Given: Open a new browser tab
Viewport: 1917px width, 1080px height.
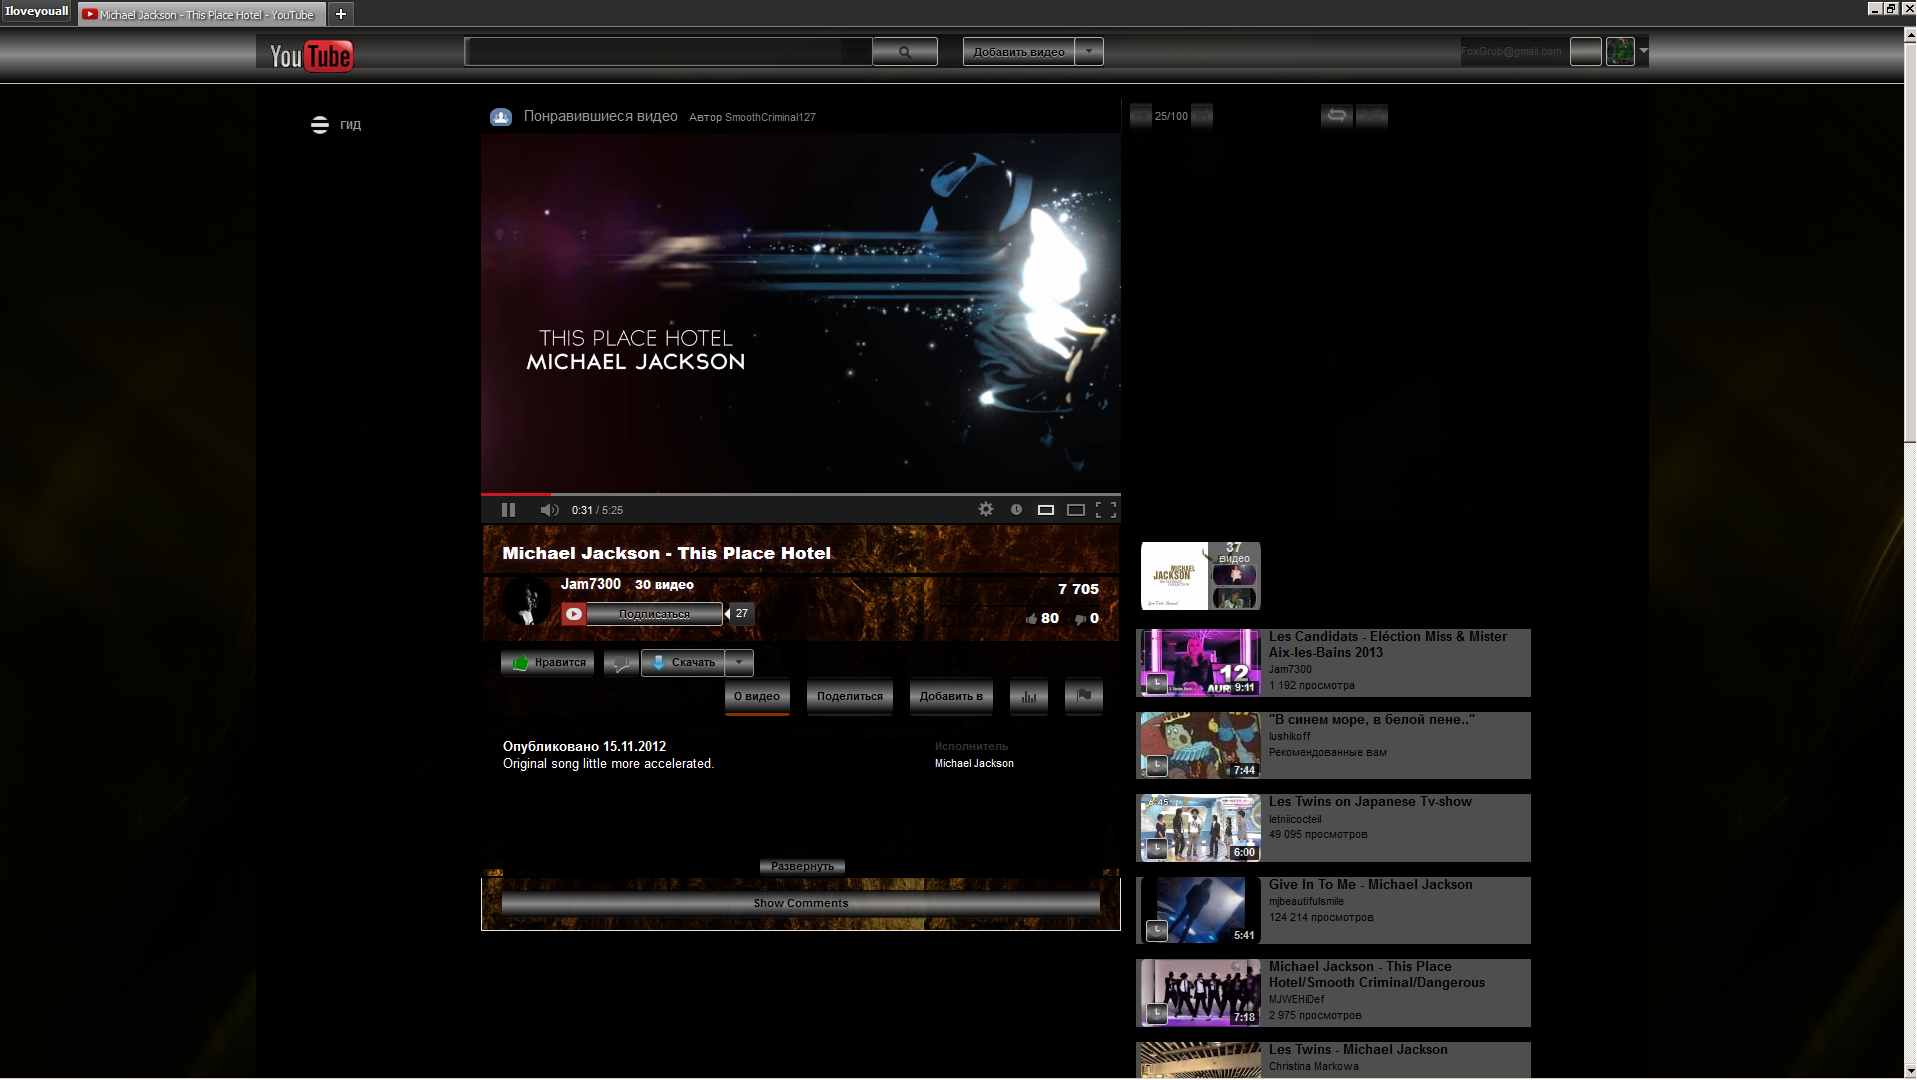Looking at the screenshot, I should (x=340, y=14).
